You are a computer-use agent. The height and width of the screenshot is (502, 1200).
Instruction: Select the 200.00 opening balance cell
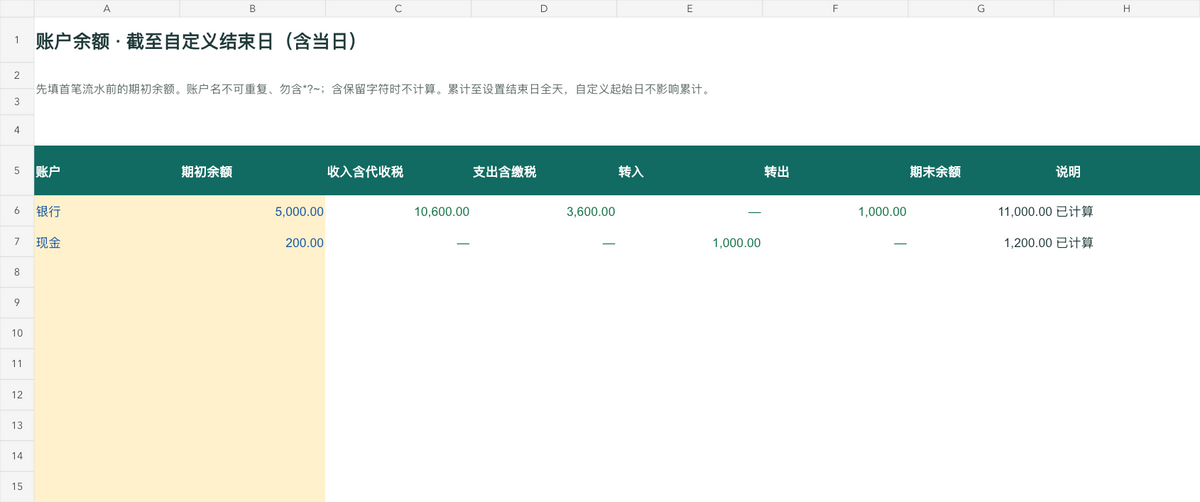[252, 242]
